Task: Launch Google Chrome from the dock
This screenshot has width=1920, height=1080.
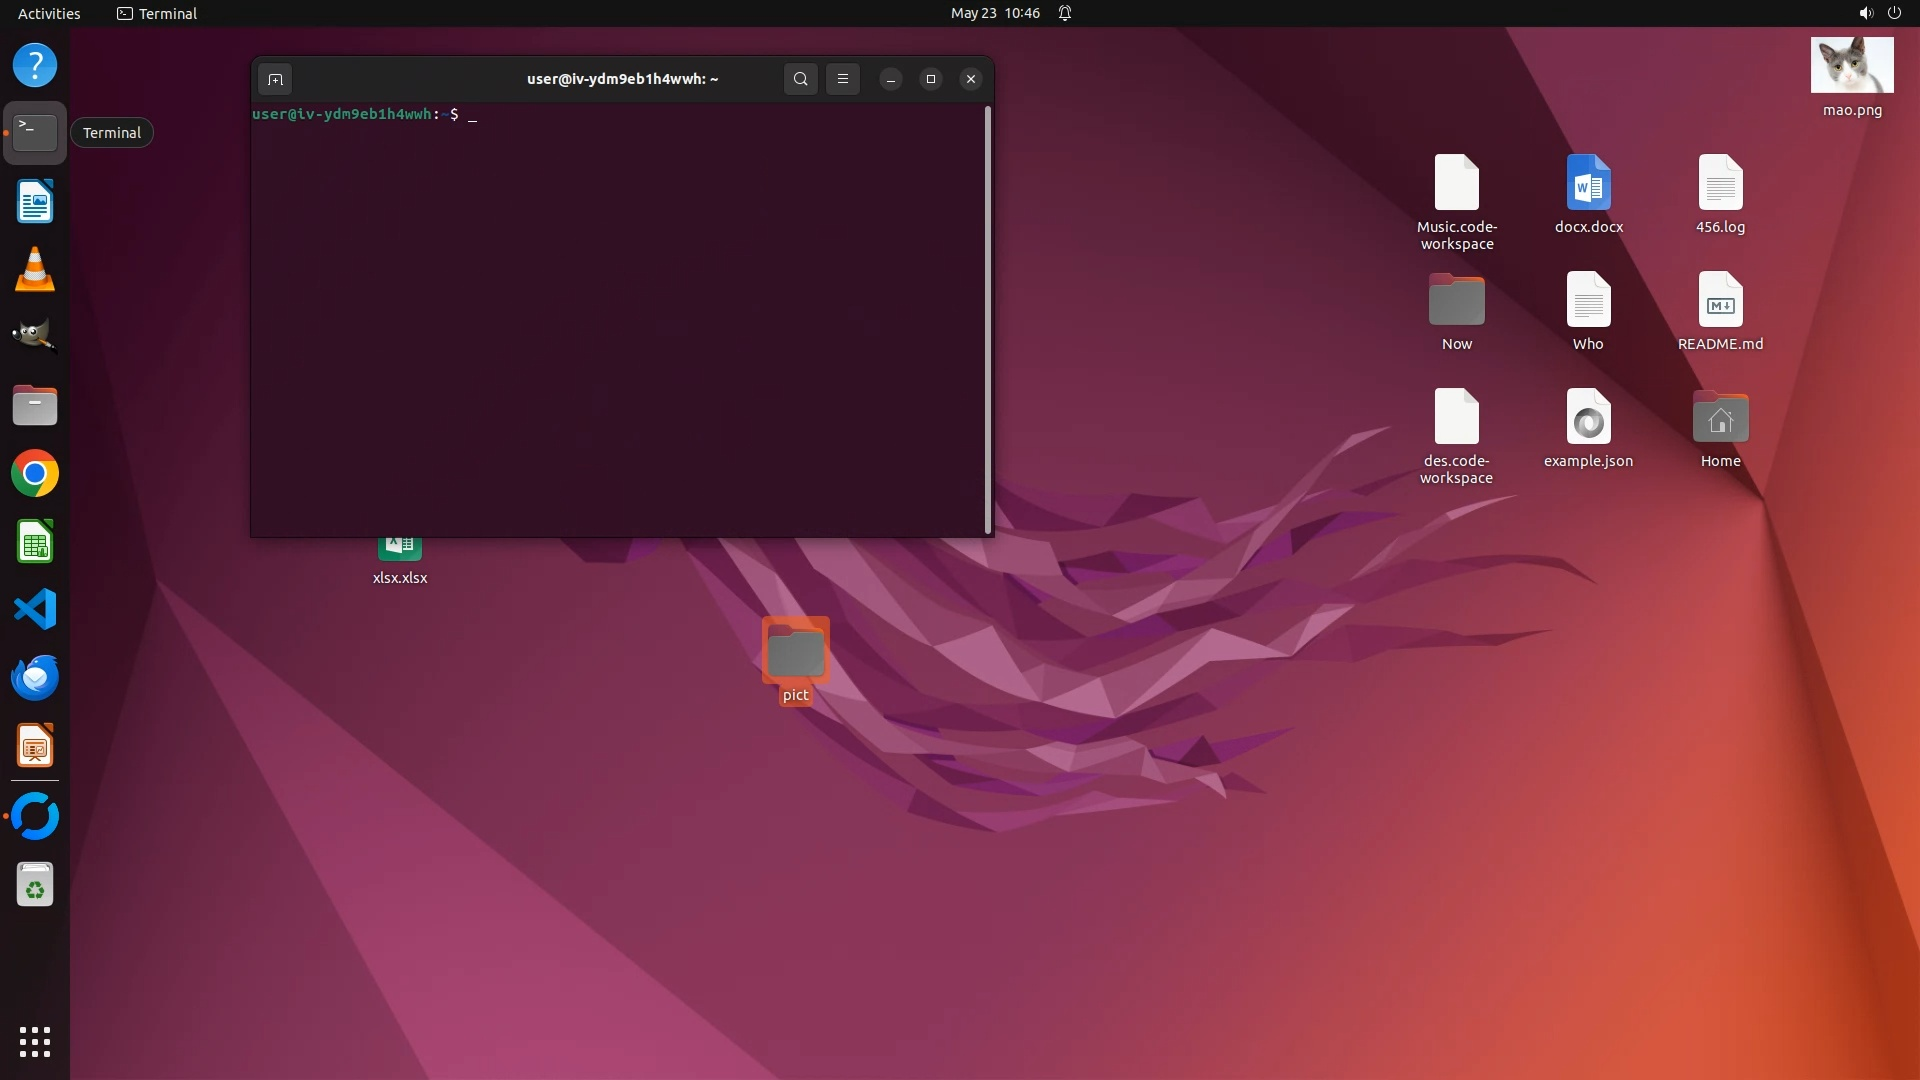Action: tap(35, 474)
